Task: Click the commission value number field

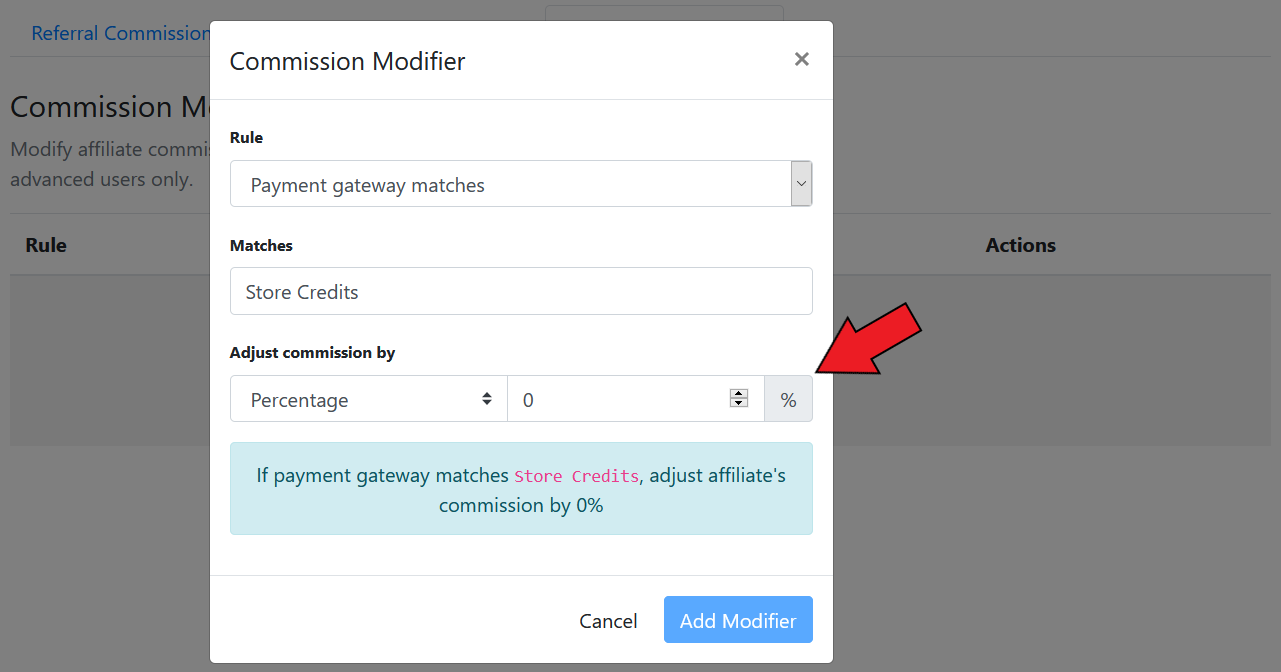Action: click(636, 399)
